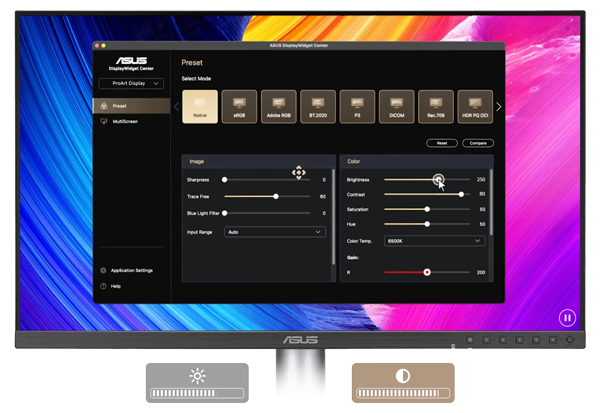This screenshot has width=600, height=413.
Task: Choose the Adobe RGB preset mode
Action: pos(279,107)
